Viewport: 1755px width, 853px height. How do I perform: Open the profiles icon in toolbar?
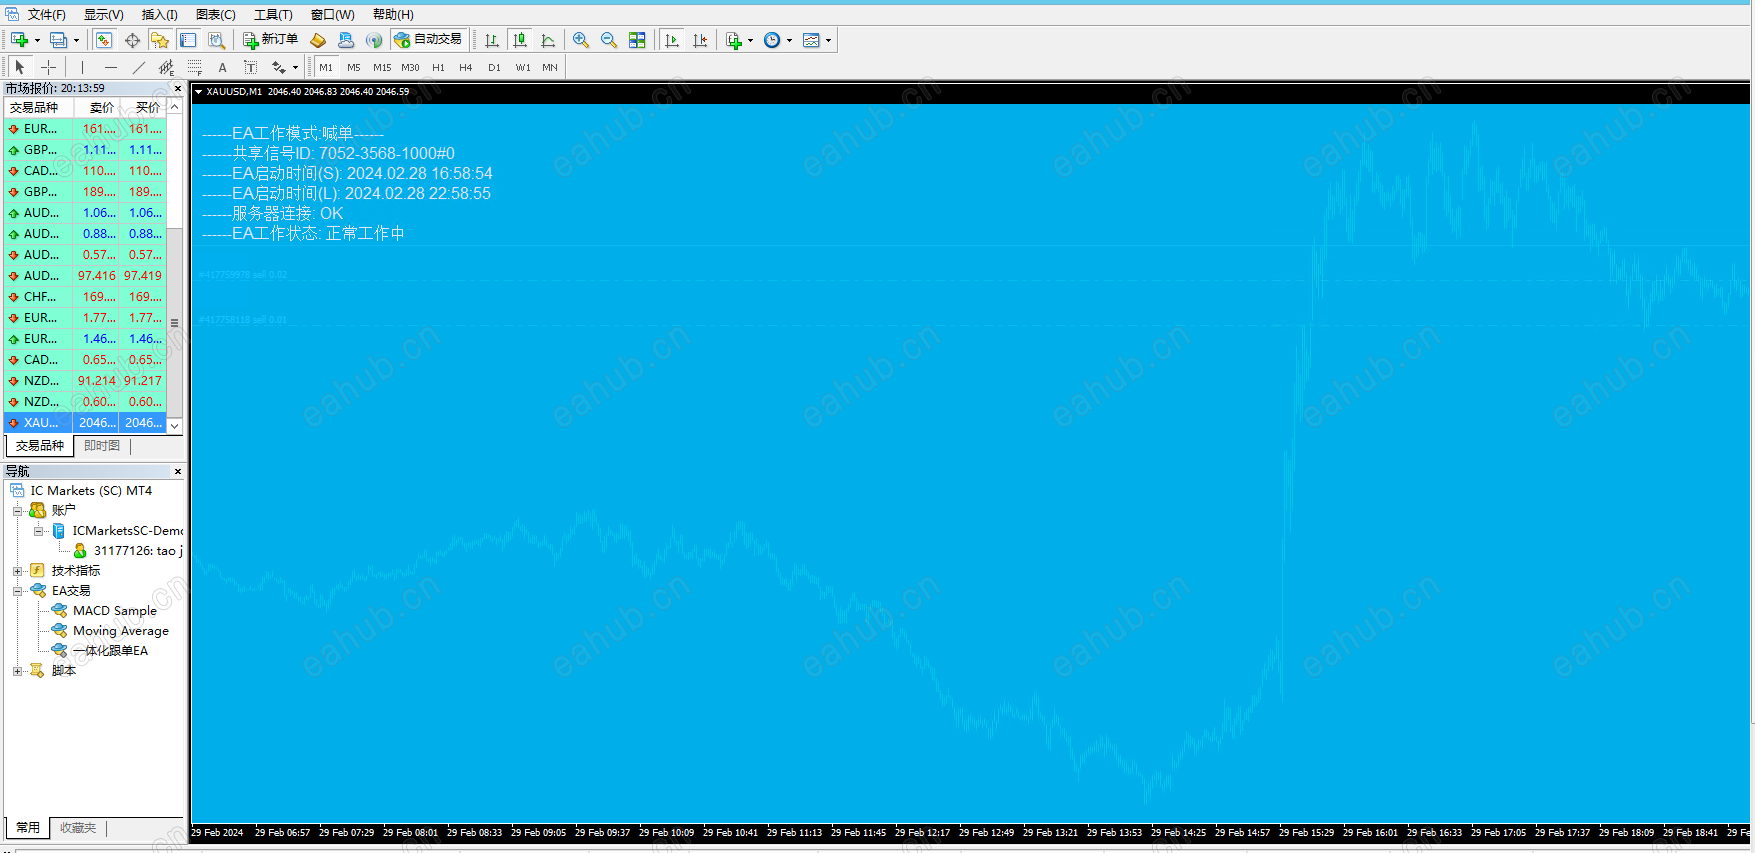click(59, 40)
